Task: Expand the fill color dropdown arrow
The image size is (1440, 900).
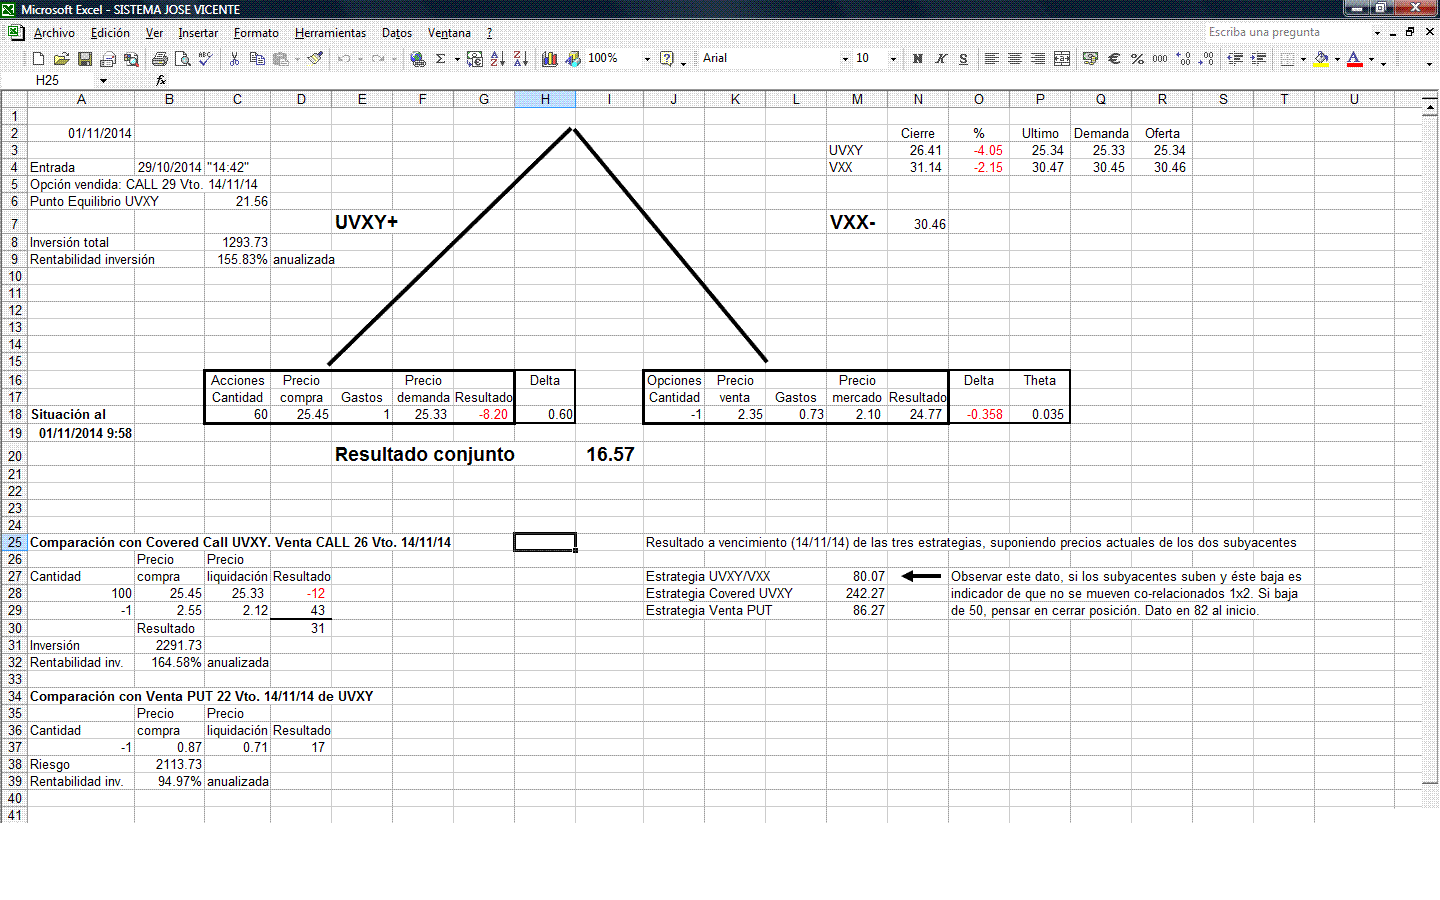Action: [x=1337, y=59]
